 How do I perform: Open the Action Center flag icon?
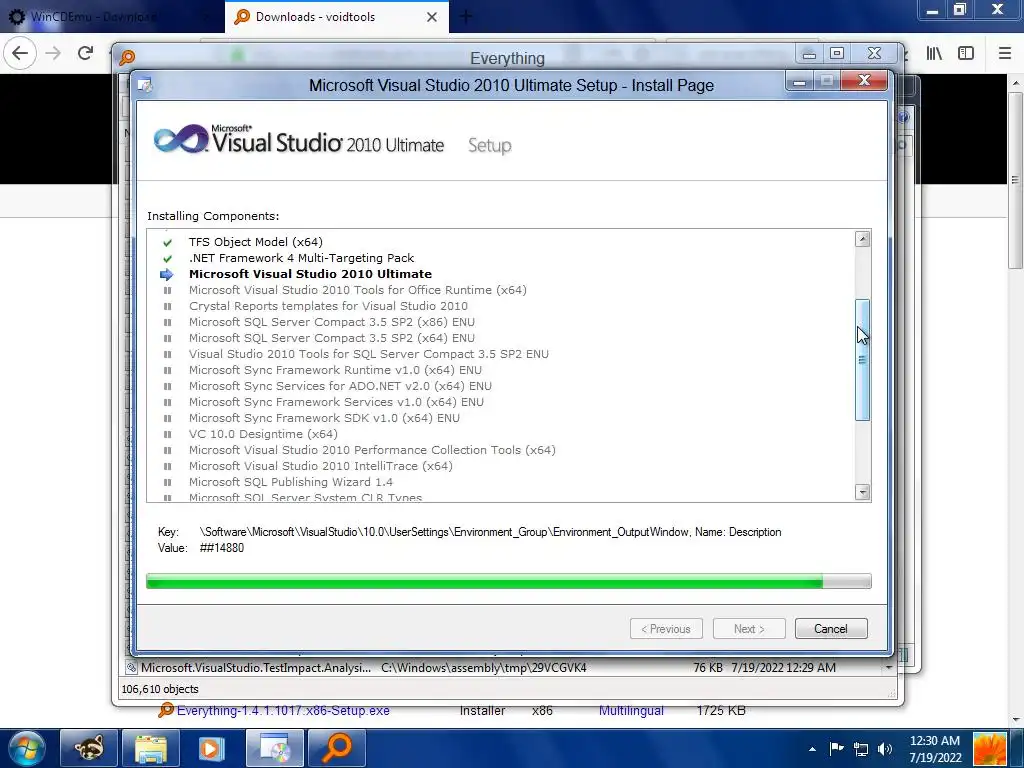click(836, 748)
